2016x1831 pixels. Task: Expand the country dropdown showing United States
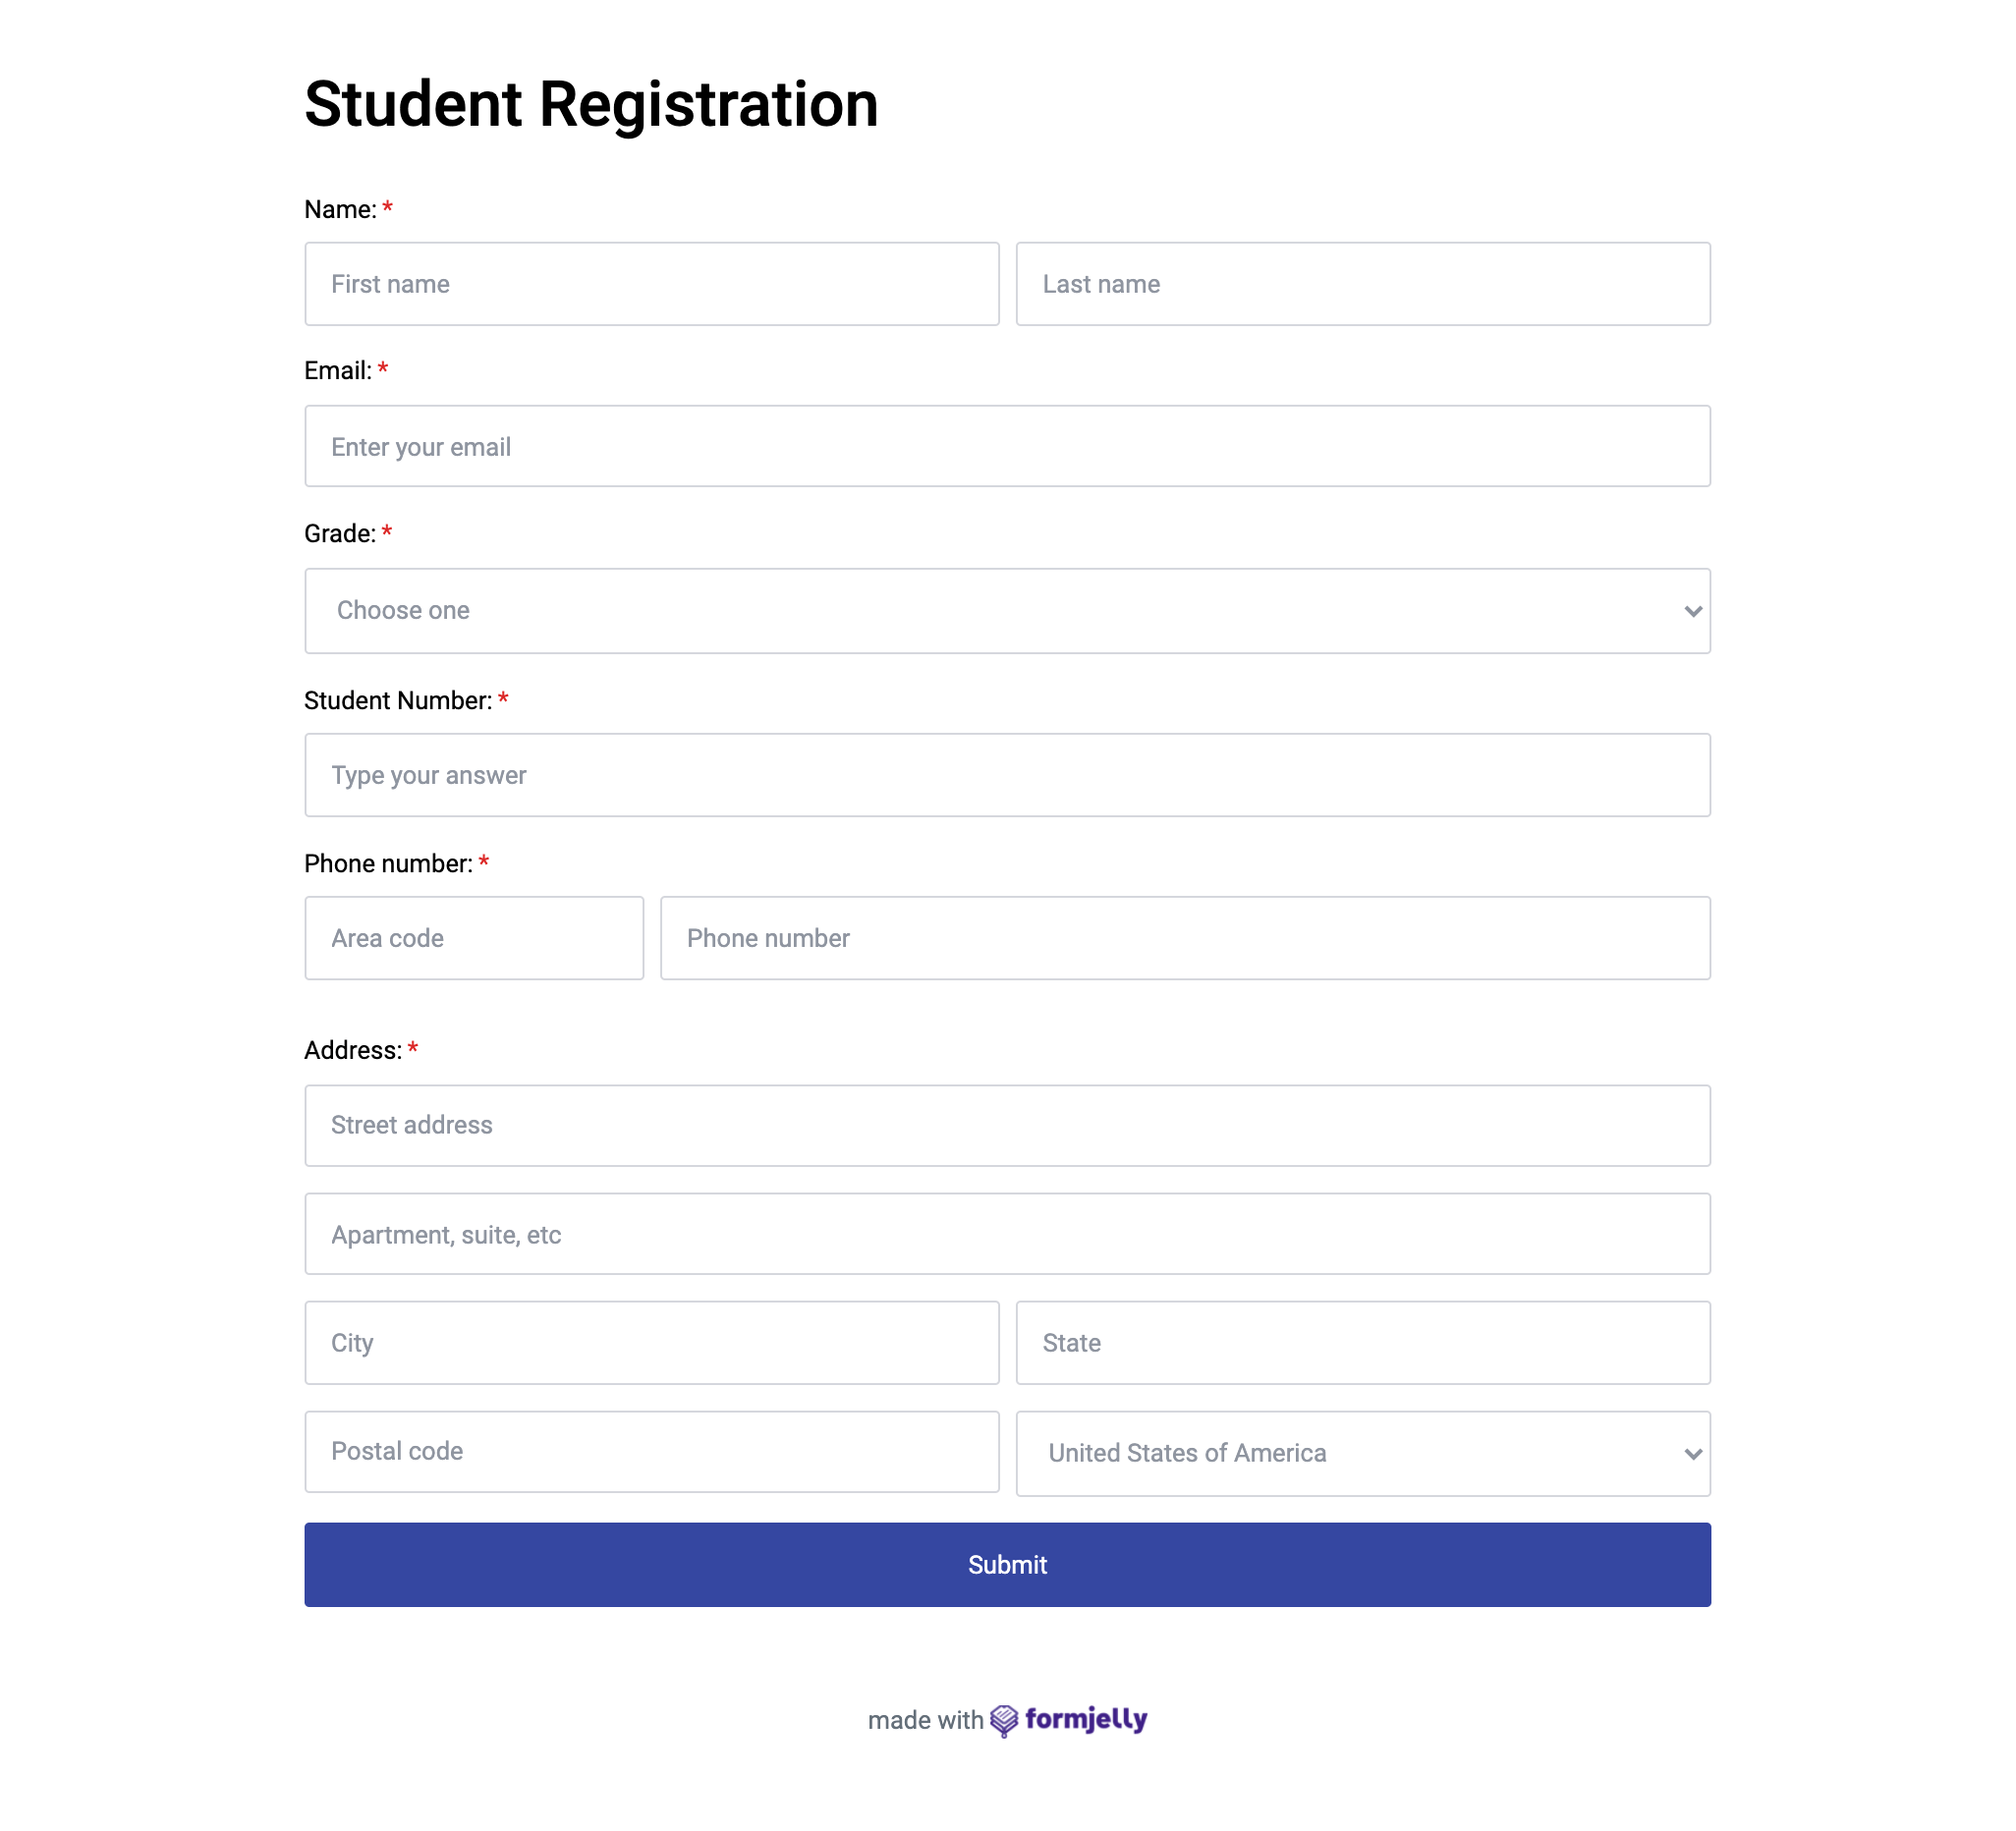[x=1362, y=1453]
